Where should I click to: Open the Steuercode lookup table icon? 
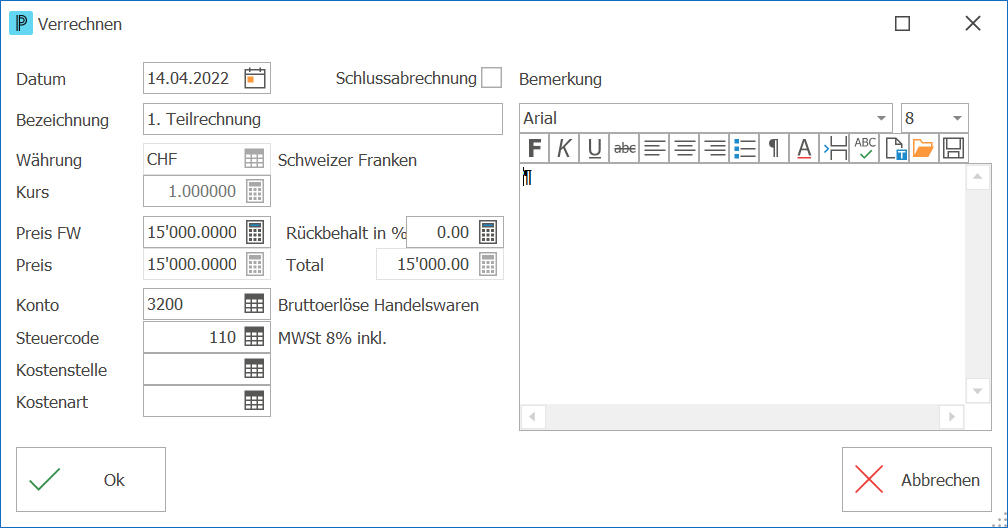coord(254,337)
